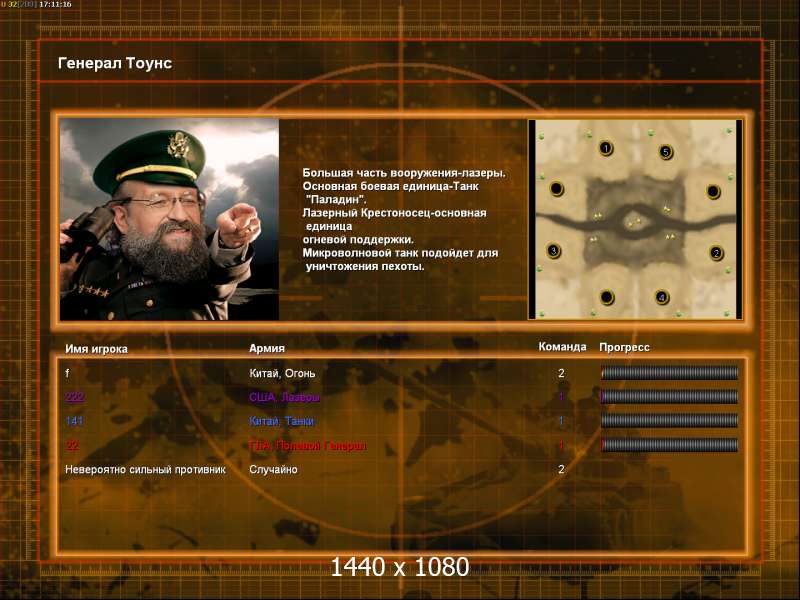Click the line 'Микроволновой танк подойдет для'
The image size is (800, 600).
[x=401, y=253]
